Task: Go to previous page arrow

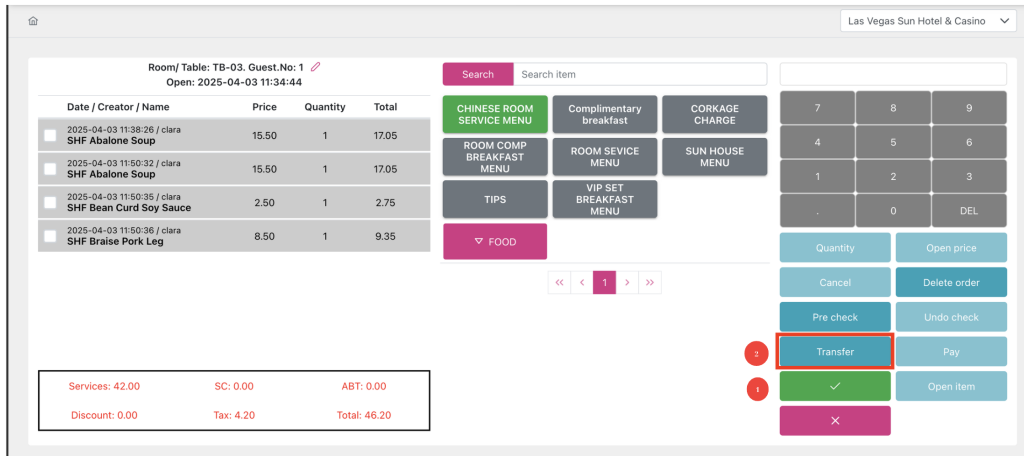Action: point(582,283)
